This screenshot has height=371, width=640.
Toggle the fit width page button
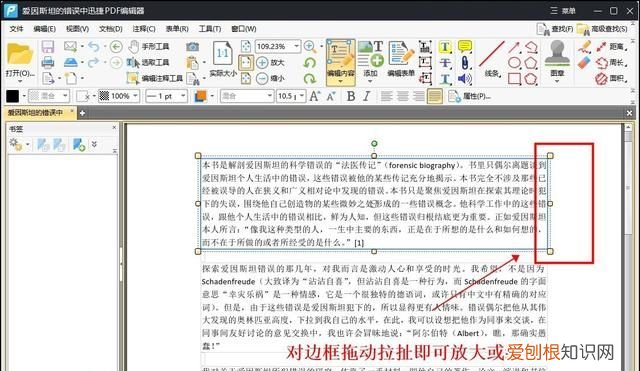(245, 62)
